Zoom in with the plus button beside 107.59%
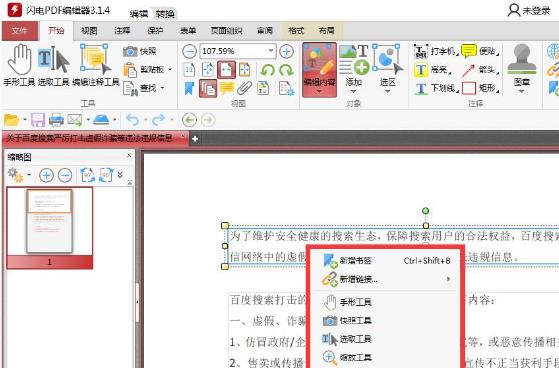 (x=286, y=51)
